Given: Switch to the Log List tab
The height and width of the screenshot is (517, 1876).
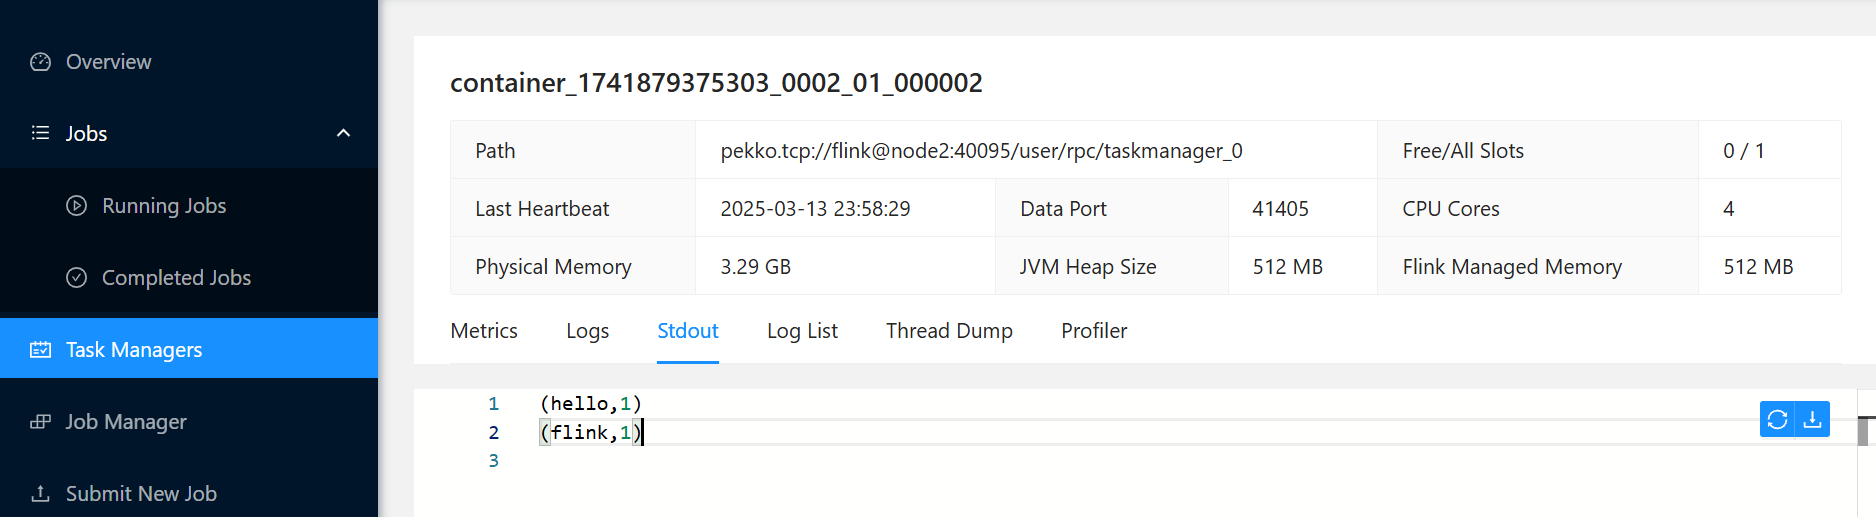Looking at the screenshot, I should click(x=802, y=331).
